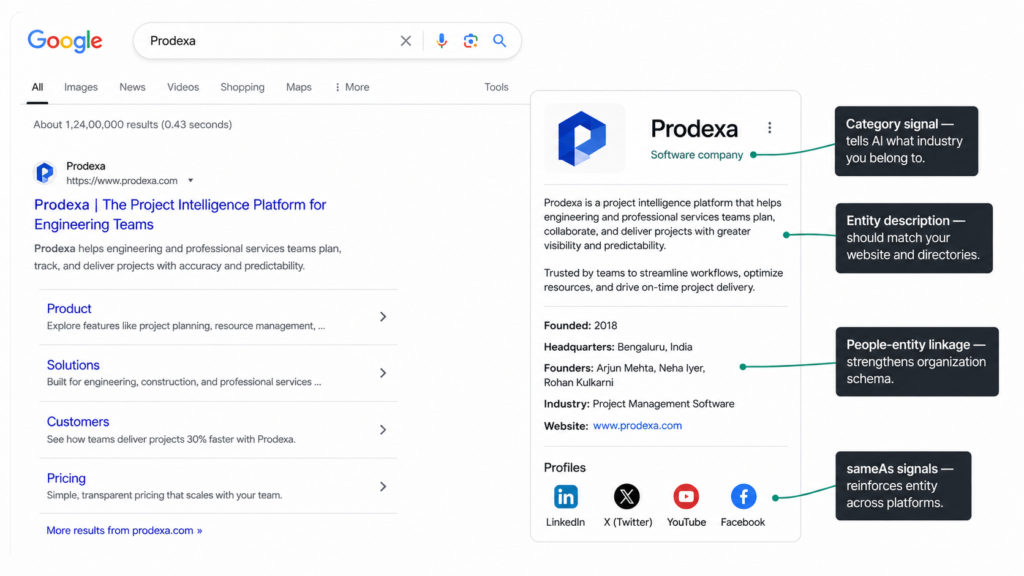Viewport: 1024px width, 576px height.
Task: Clear the search box with X
Action: tap(406, 41)
